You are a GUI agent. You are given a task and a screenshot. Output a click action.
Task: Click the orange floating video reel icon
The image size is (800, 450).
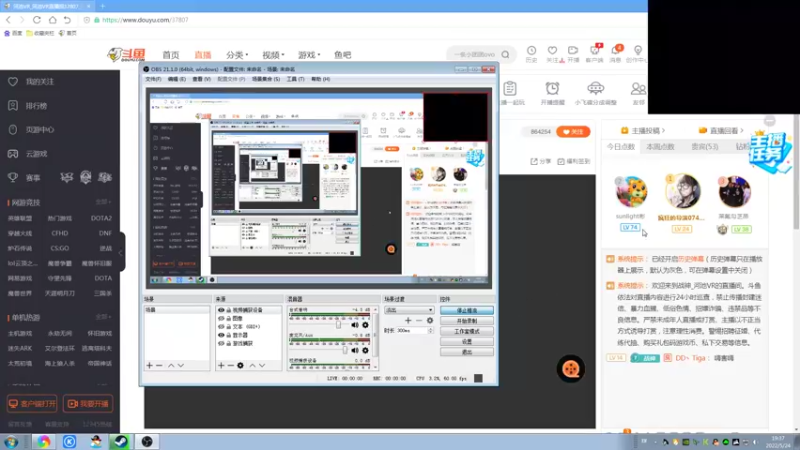[x=570, y=369]
